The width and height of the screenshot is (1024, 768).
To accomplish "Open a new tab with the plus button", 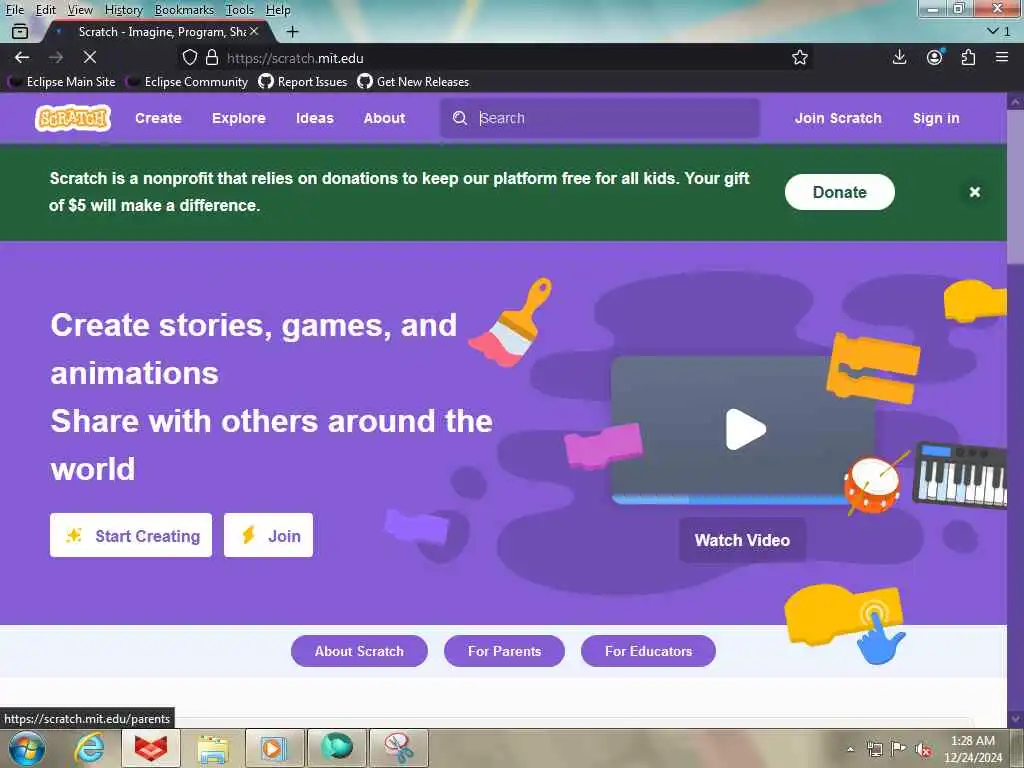I will point(293,31).
